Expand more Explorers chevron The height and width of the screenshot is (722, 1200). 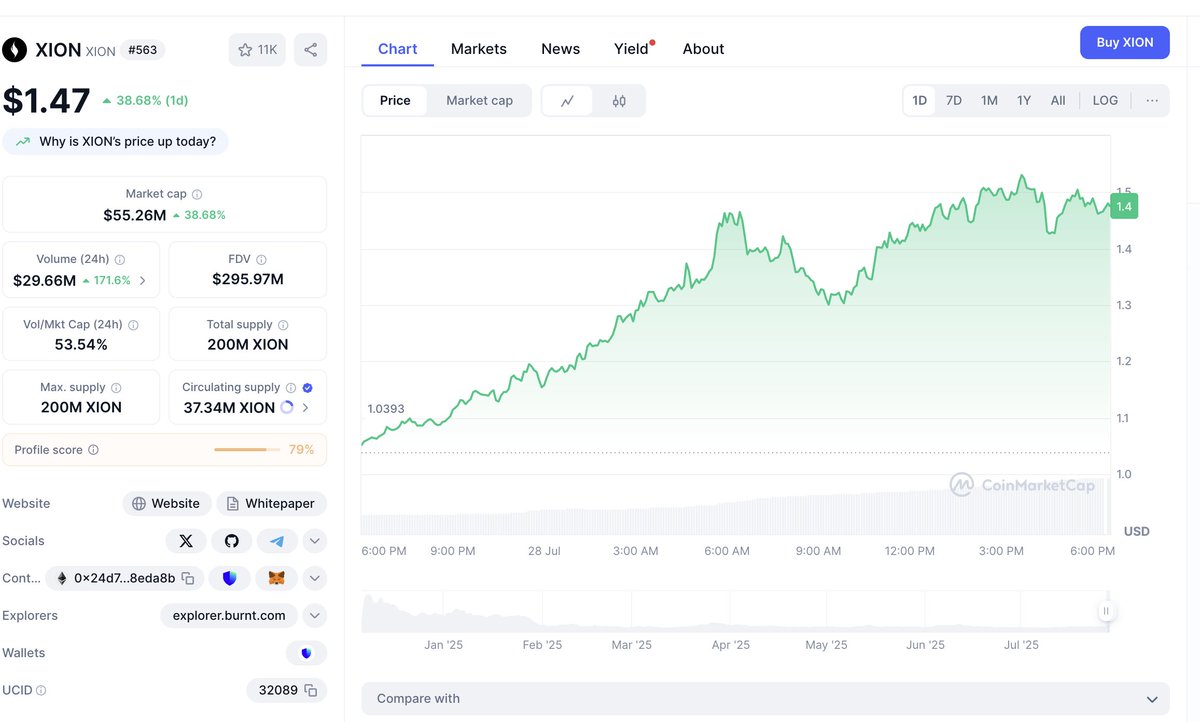pyautogui.click(x=314, y=616)
